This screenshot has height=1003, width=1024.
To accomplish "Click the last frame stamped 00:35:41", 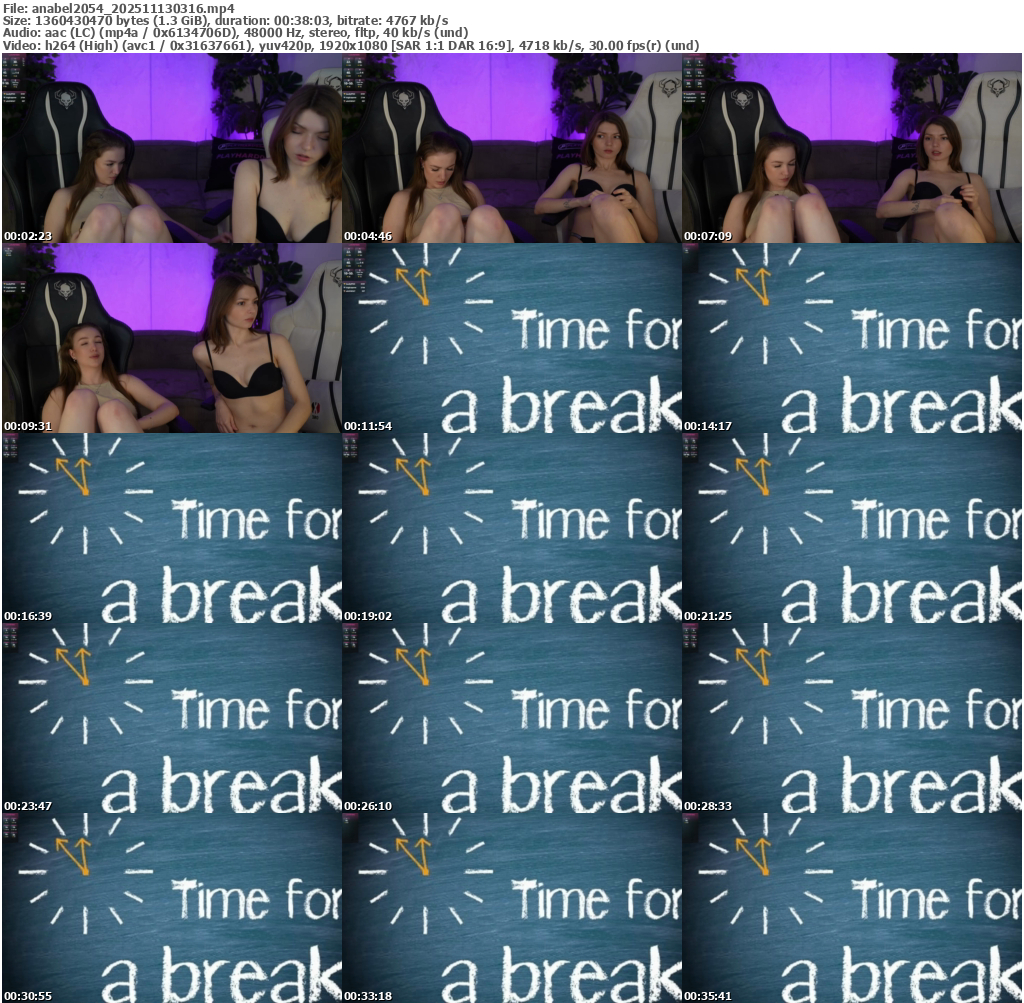I will click(x=852, y=908).
